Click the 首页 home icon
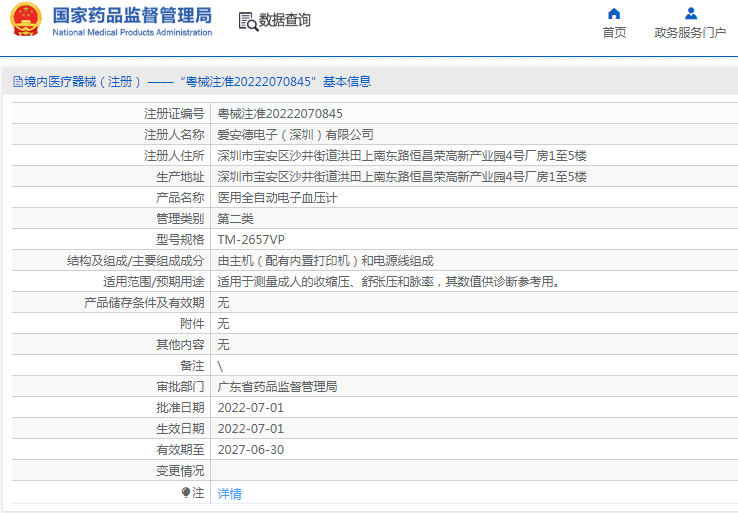 (614, 13)
